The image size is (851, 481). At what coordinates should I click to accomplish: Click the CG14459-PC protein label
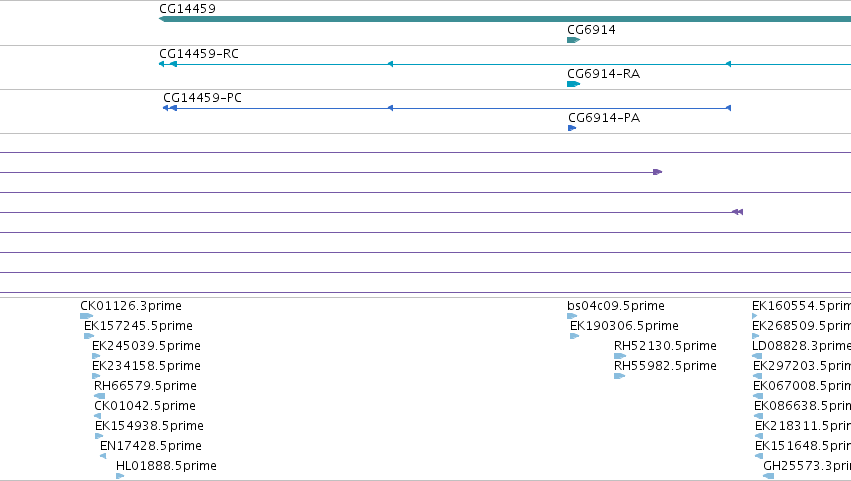click(x=202, y=98)
